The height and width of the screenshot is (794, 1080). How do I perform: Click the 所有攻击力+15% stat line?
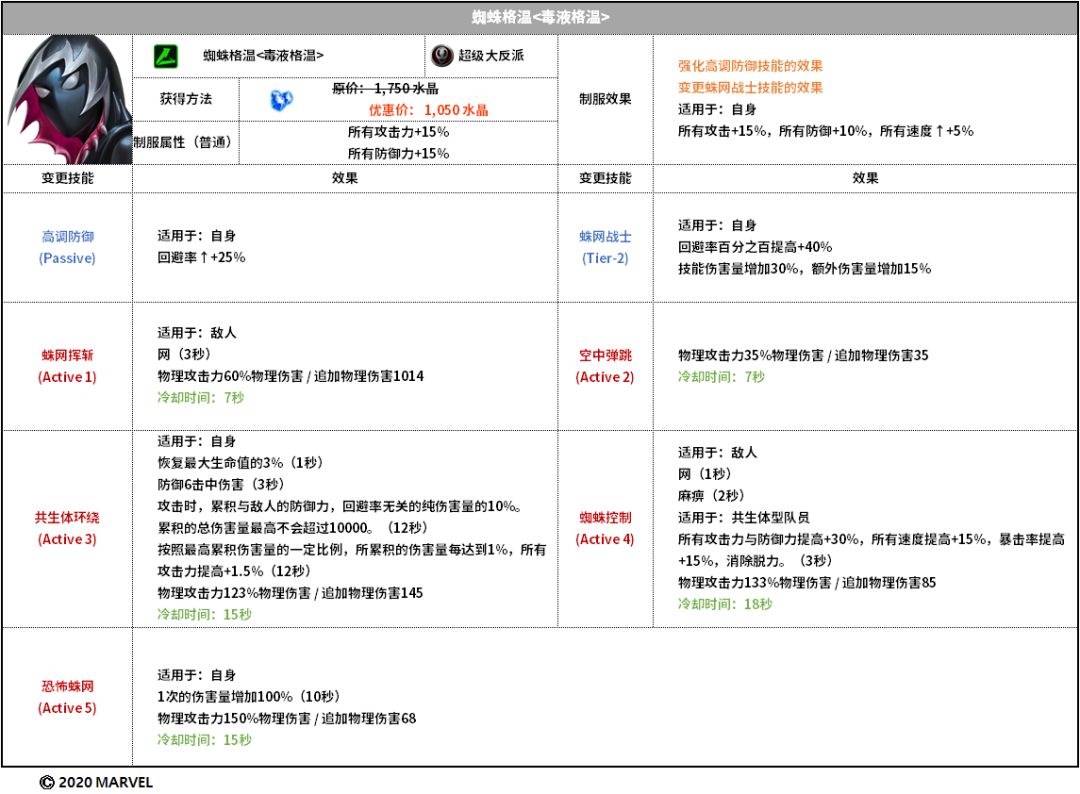[398, 132]
